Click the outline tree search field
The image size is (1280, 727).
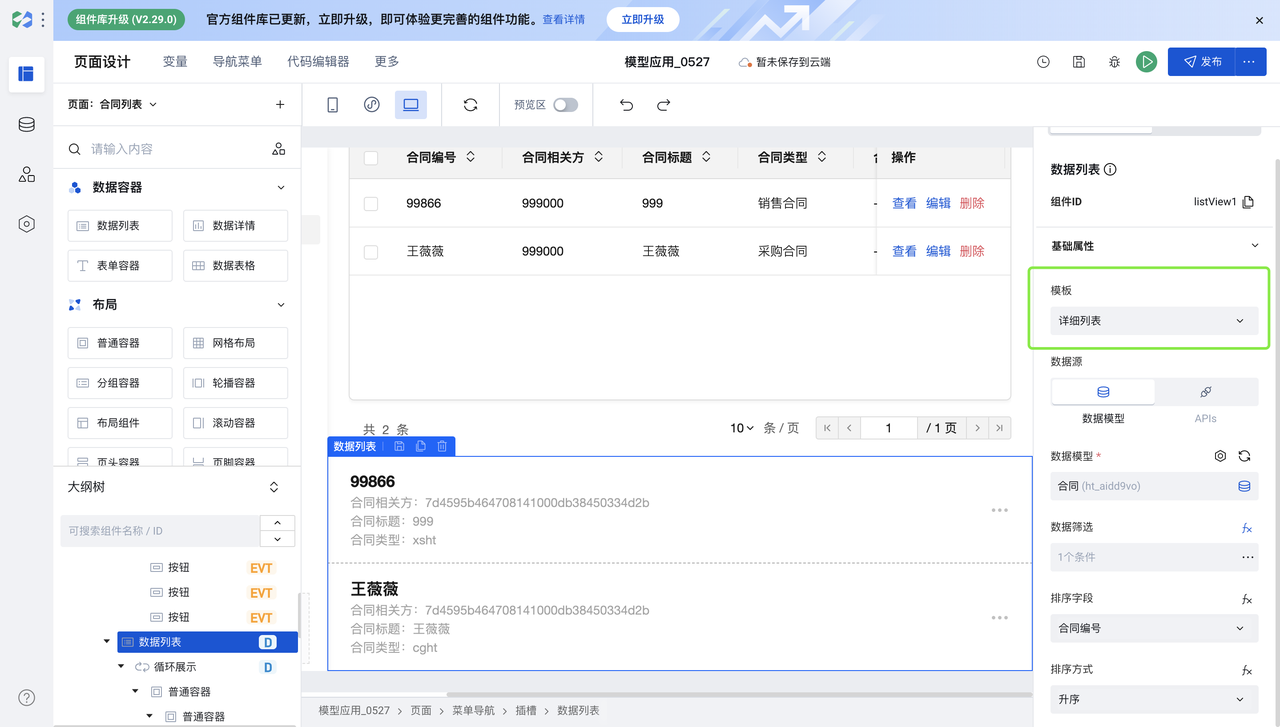coord(160,531)
